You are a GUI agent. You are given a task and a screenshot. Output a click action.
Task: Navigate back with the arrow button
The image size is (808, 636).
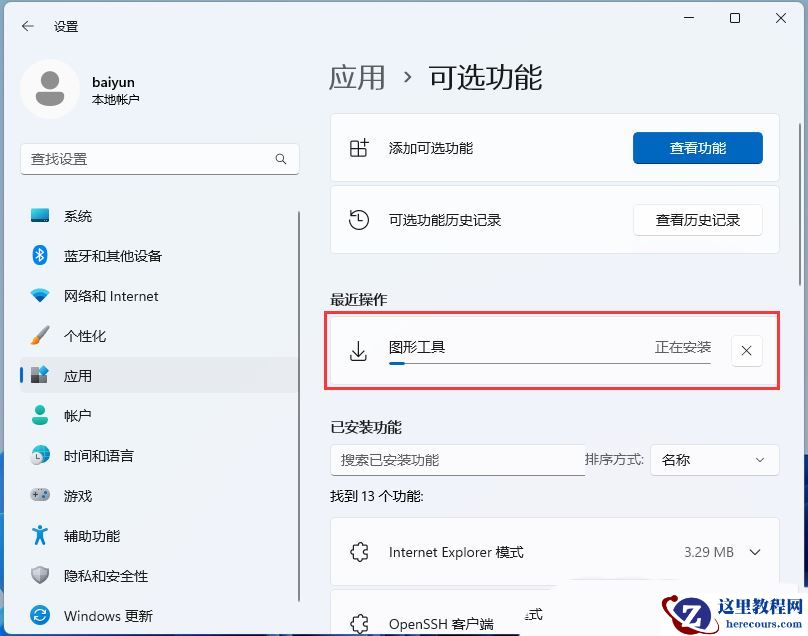27,27
